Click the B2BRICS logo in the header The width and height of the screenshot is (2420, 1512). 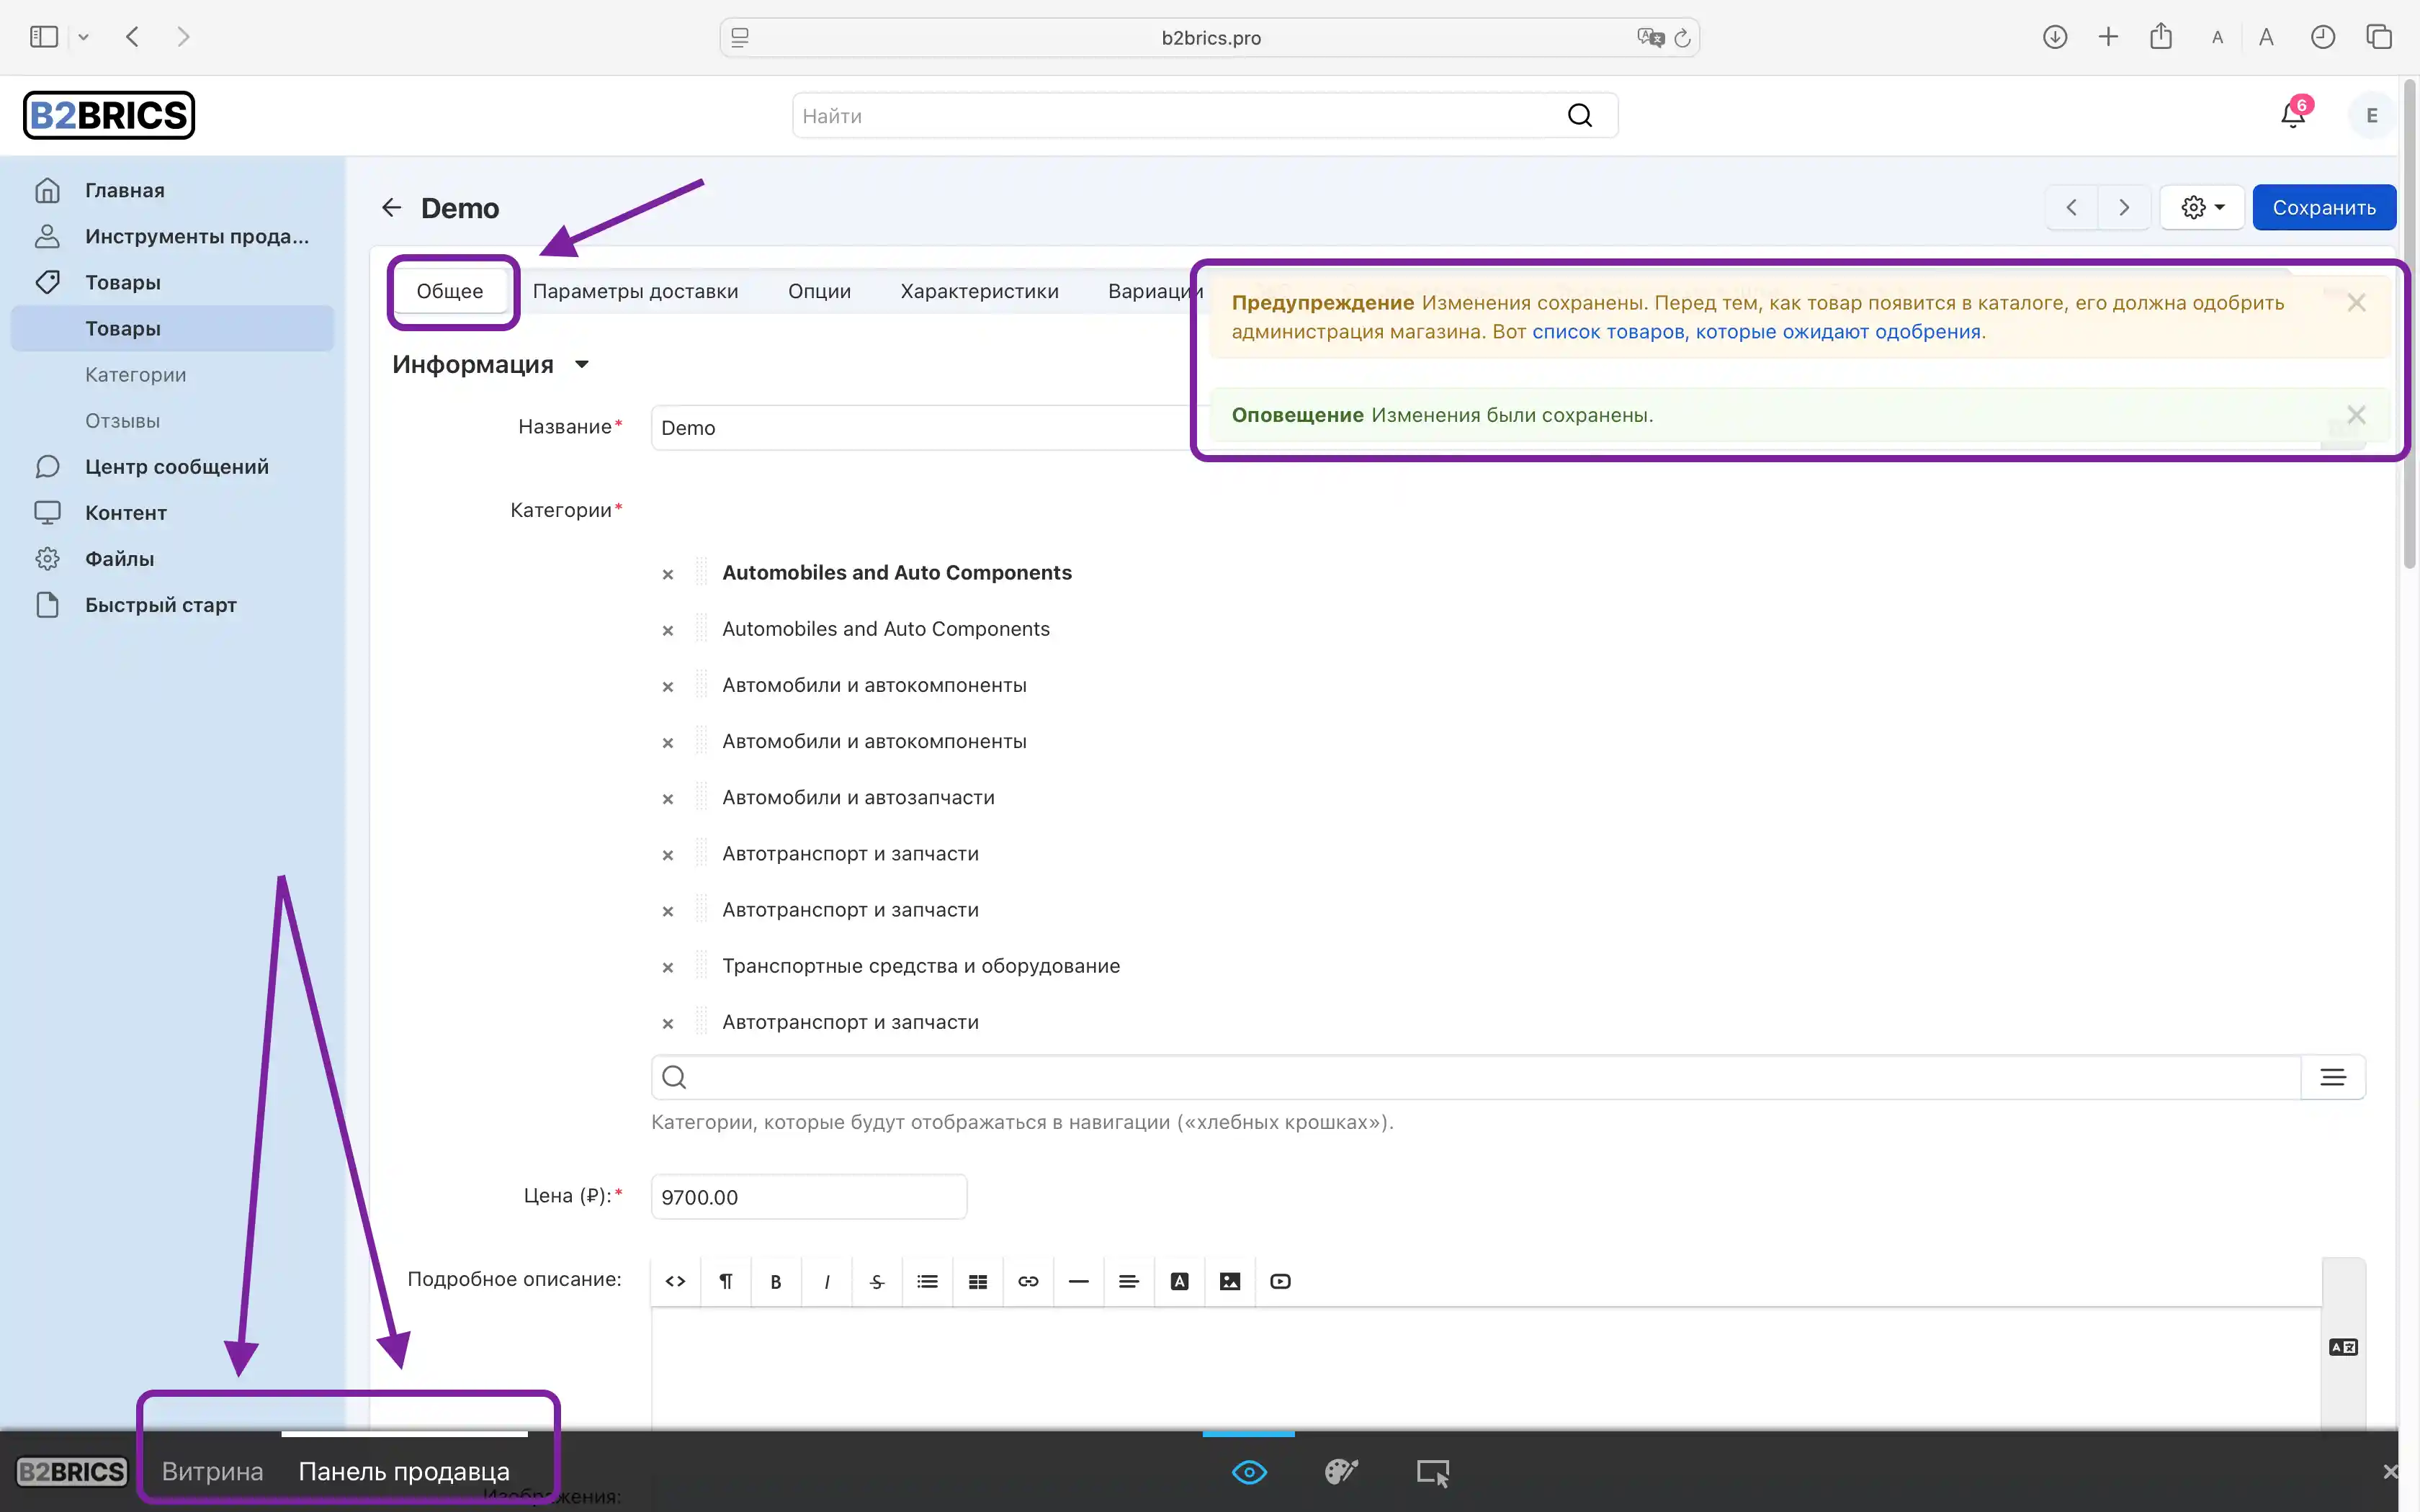pyautogui.click(x=109, y=115)
